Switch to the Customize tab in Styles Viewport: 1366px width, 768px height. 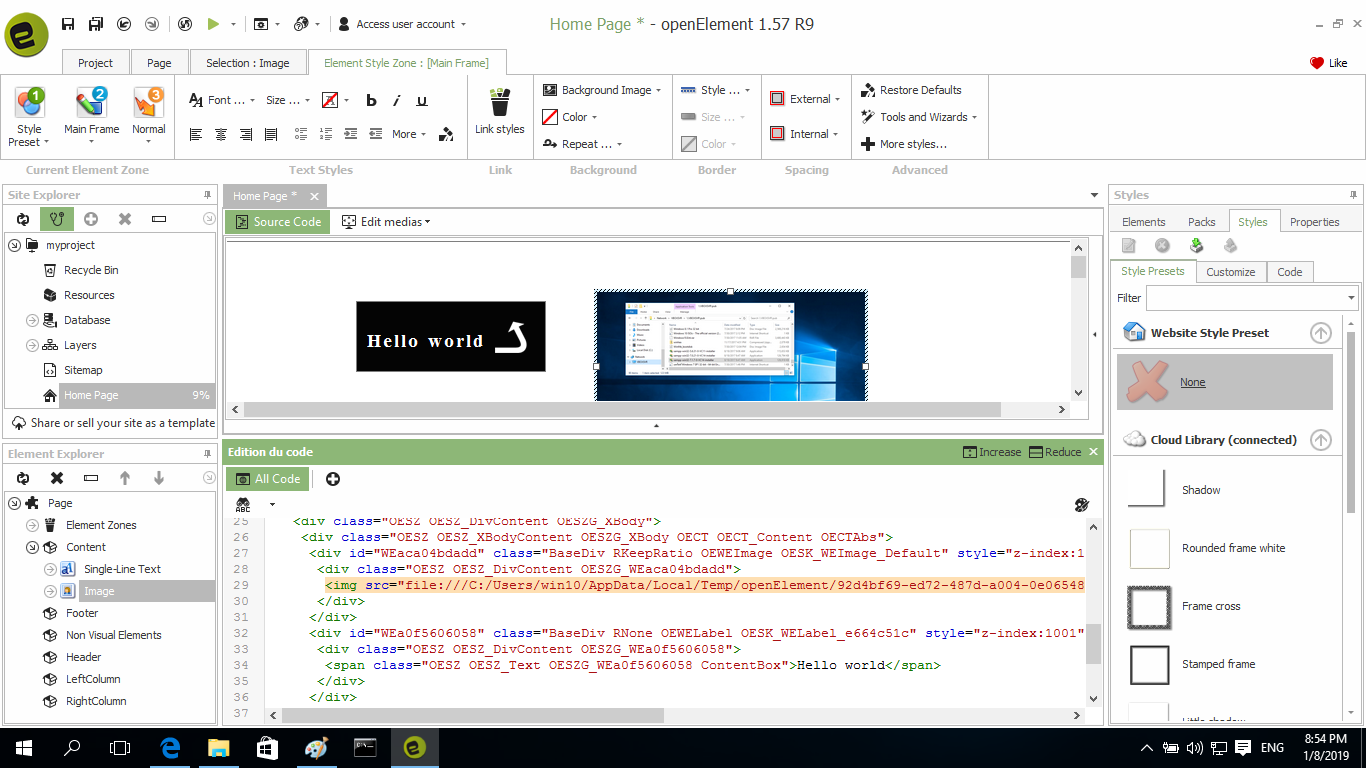coord(1230,272)
